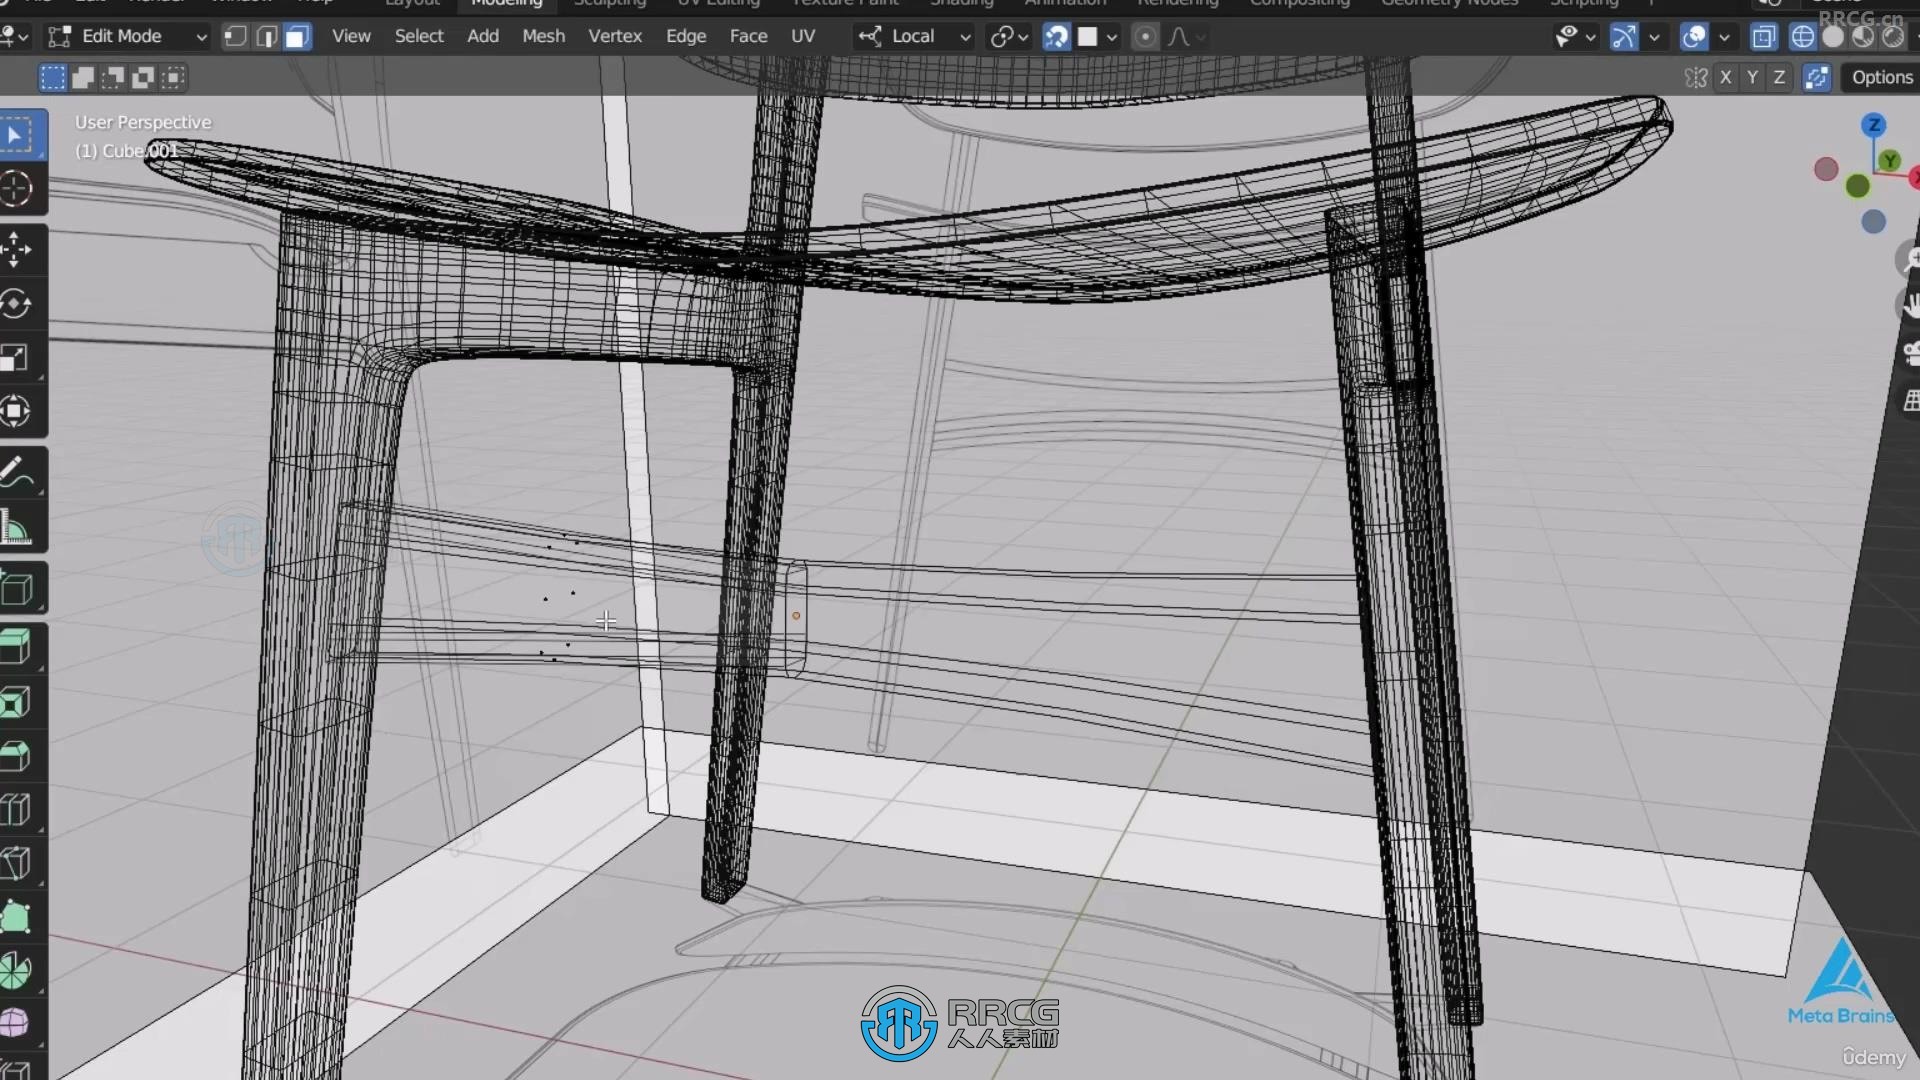1920x1080 pixels.
Task: Select the Vertex menu tab
Action: (615, 36)
